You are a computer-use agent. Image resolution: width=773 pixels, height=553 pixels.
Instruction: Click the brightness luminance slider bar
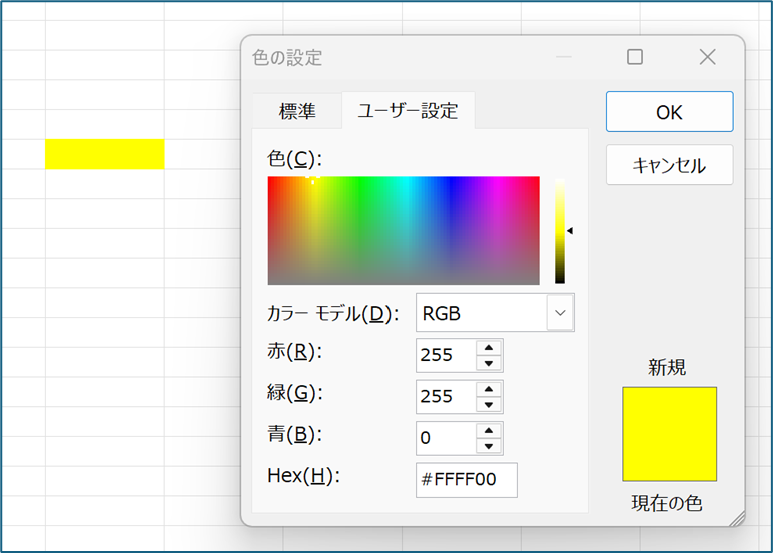click(x=560, y=231)
